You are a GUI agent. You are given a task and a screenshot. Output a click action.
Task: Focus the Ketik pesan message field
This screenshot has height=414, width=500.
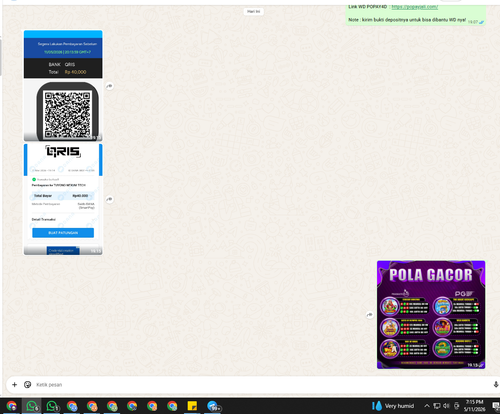(260, 385)
